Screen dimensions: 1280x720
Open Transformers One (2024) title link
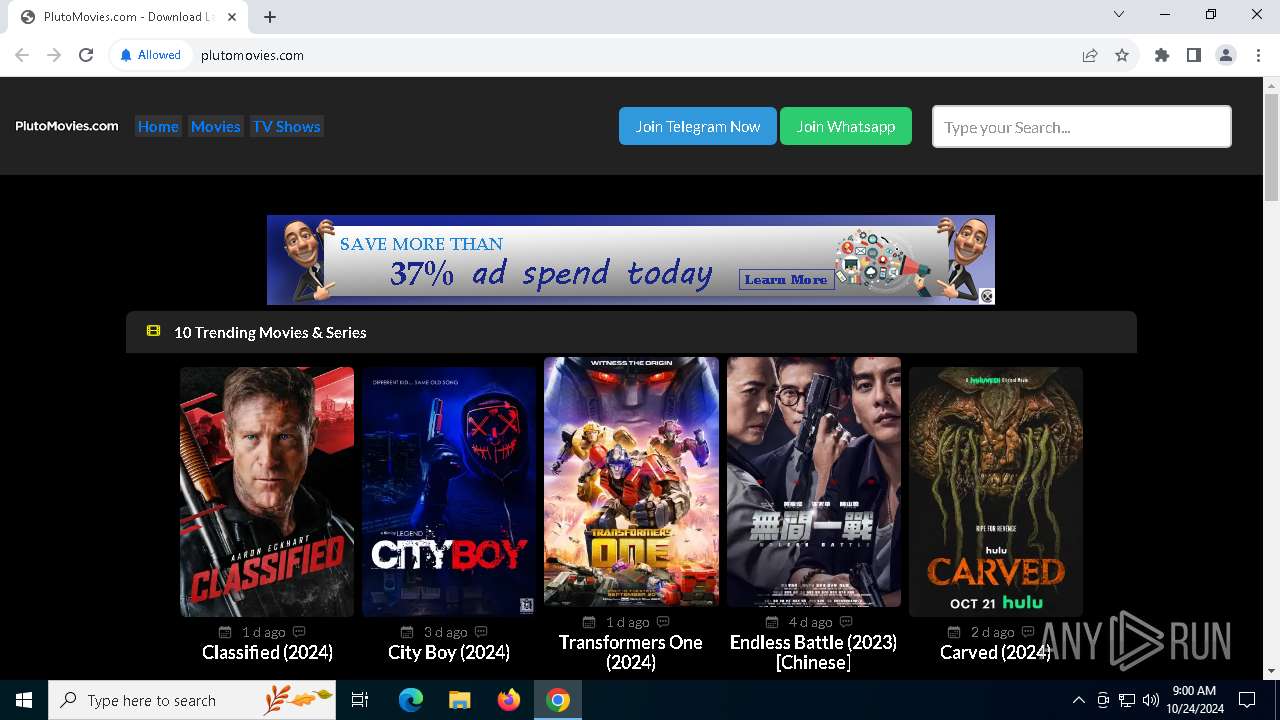631,652
